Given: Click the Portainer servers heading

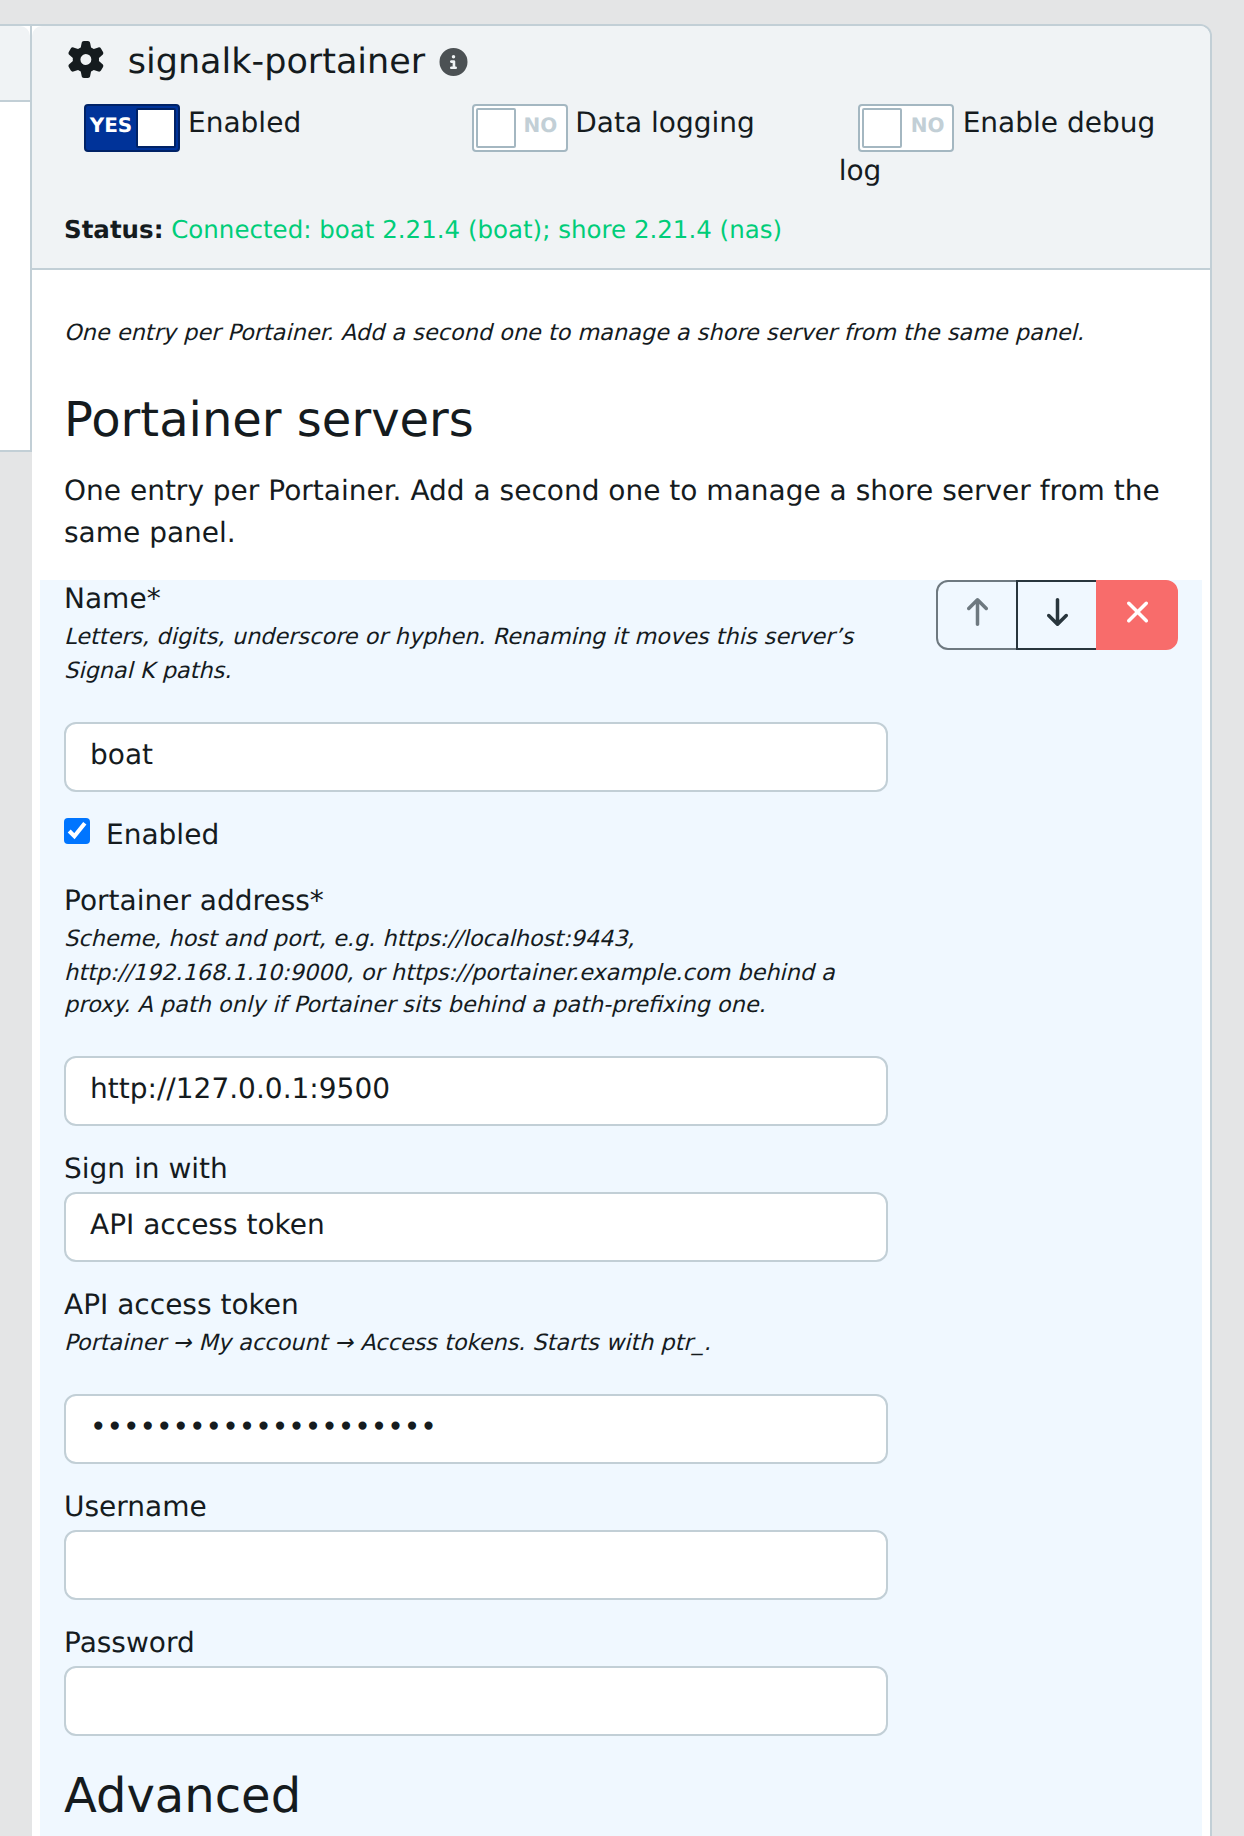Looking at the screenshot, I should pos(269,420).
